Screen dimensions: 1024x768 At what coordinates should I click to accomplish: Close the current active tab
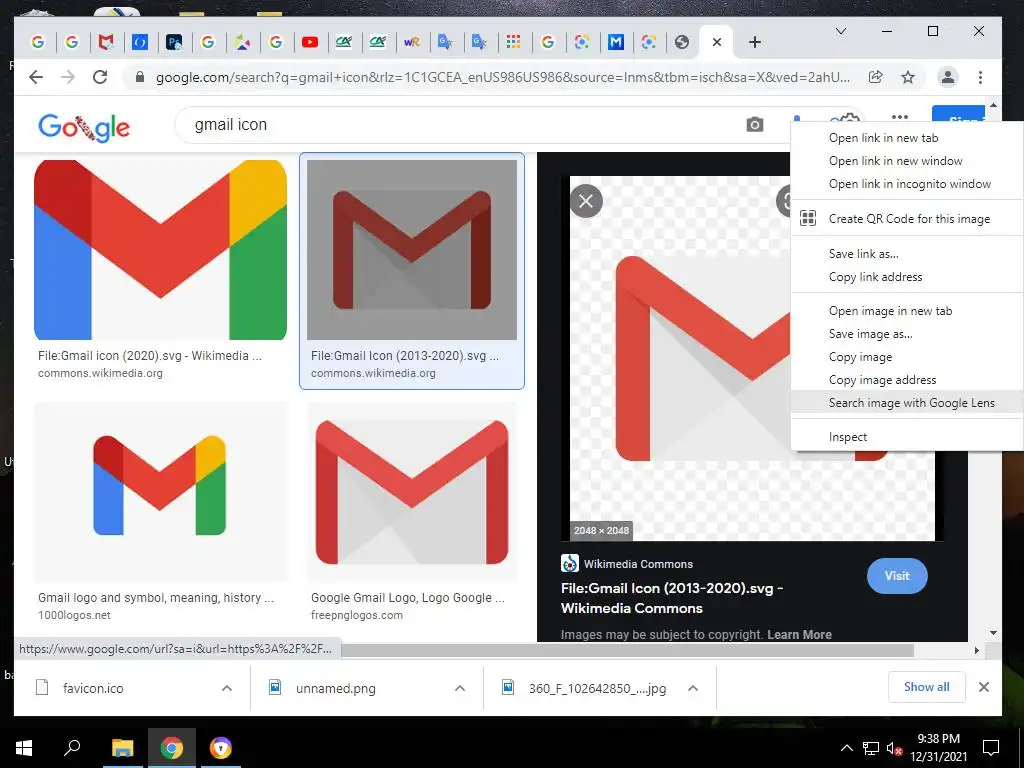click(x=716, y=42)
